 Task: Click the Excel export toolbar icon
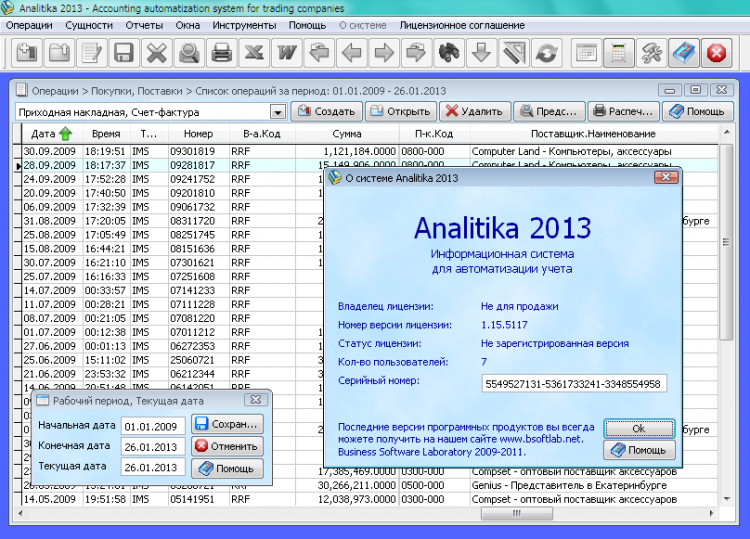coord(254,53)
